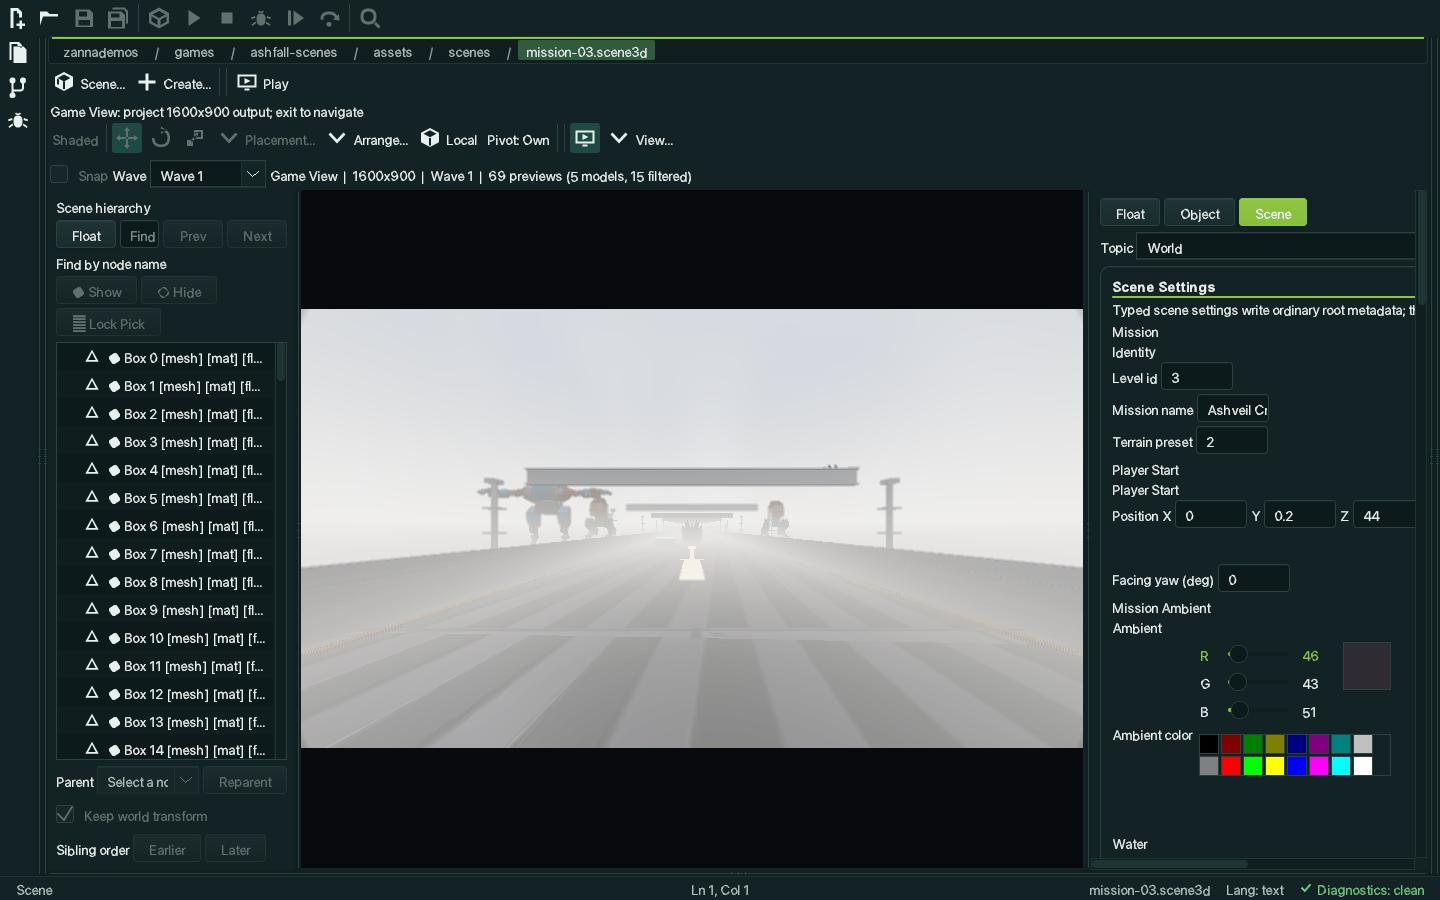This screenshot has width=1440, height=900.
Task: Click the Hide visibility button
Action: (x=179, y=291)
